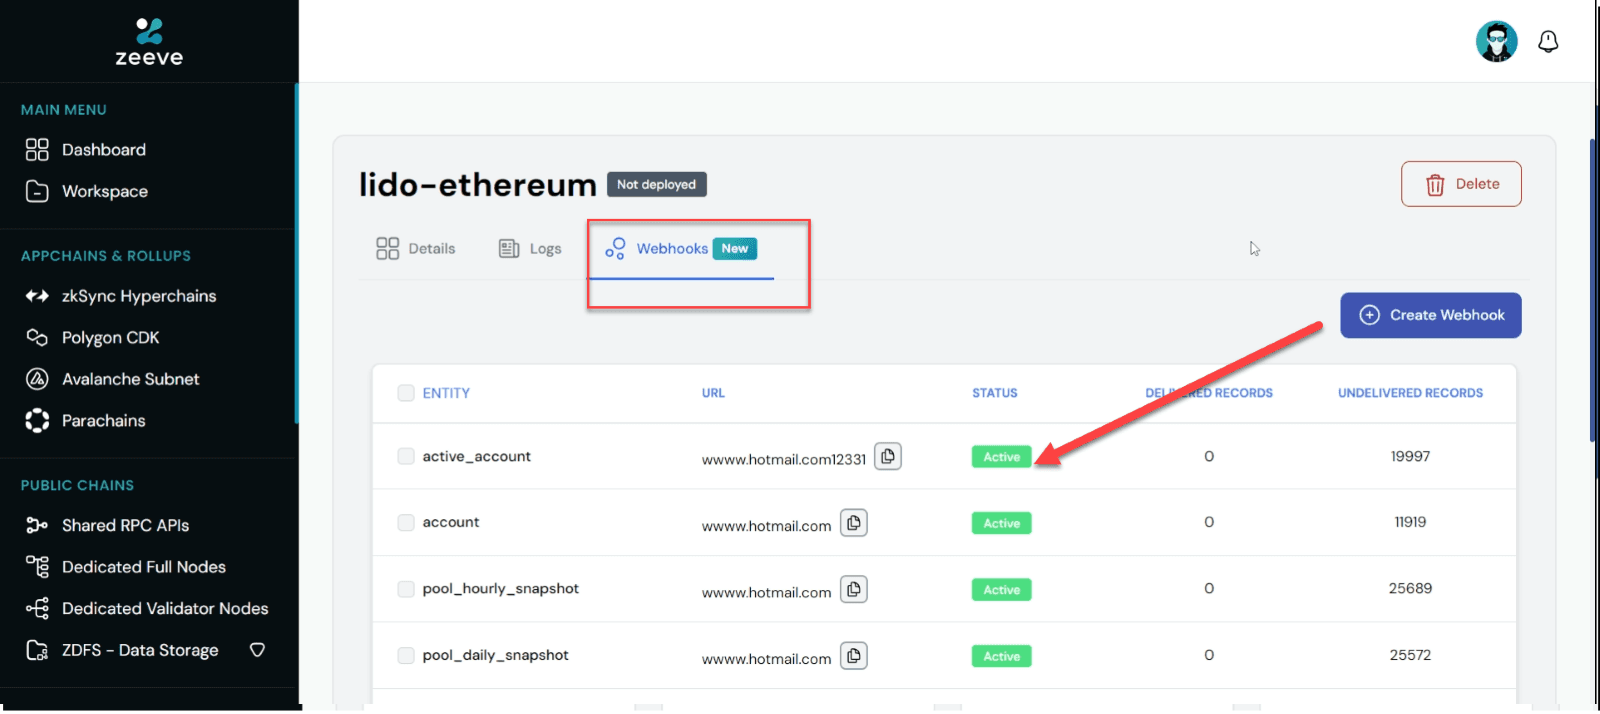Viewport: 1600px width, 714px height.
Task: Click the lido-ethereum title
Action: point(478,185)
